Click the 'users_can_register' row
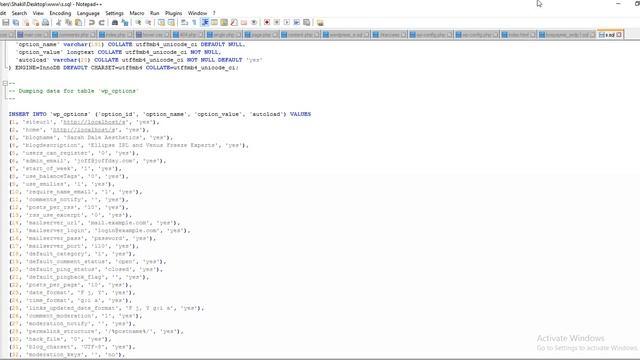Image resolution: width=640 pixels, height=360 pixels. [74, 153]
